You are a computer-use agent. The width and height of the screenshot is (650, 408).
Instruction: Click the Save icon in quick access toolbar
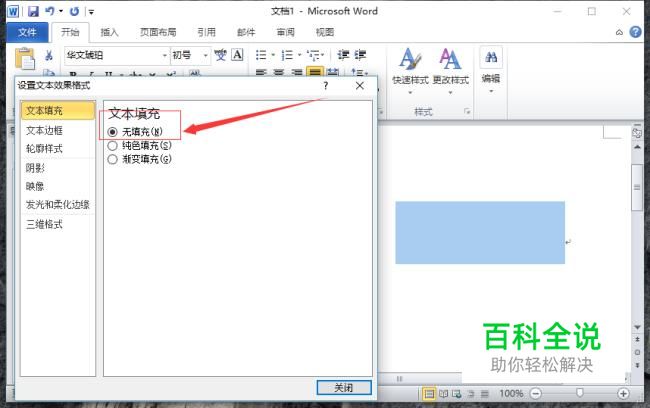pos(33,11)
